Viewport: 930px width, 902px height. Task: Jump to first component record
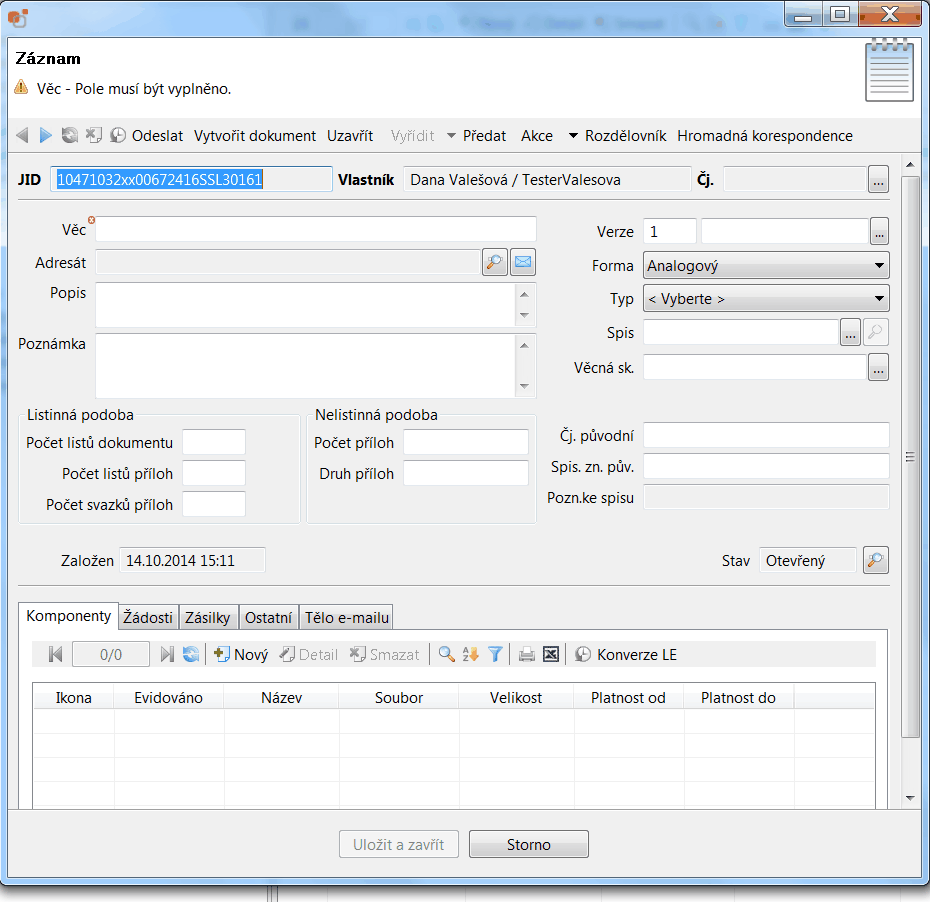click(x=56, y=655)
